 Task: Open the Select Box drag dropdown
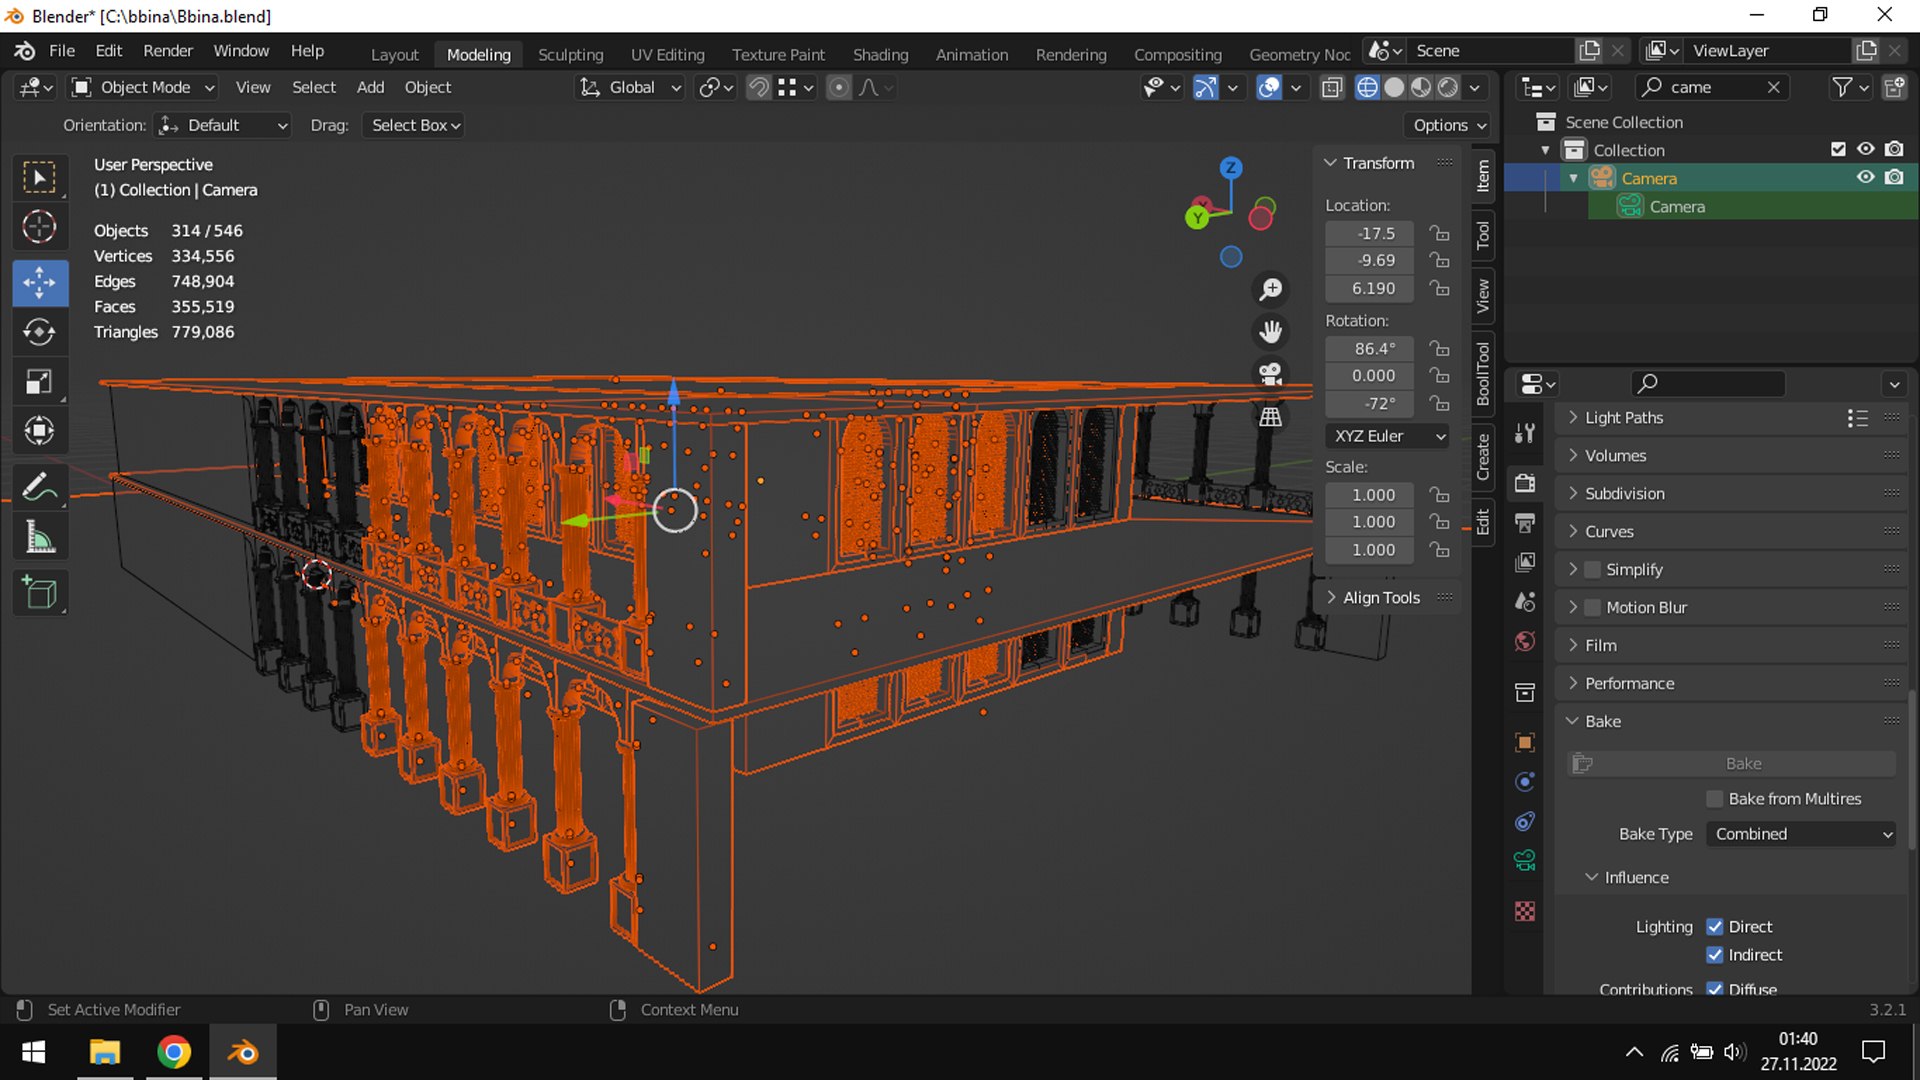pos(414,126)
